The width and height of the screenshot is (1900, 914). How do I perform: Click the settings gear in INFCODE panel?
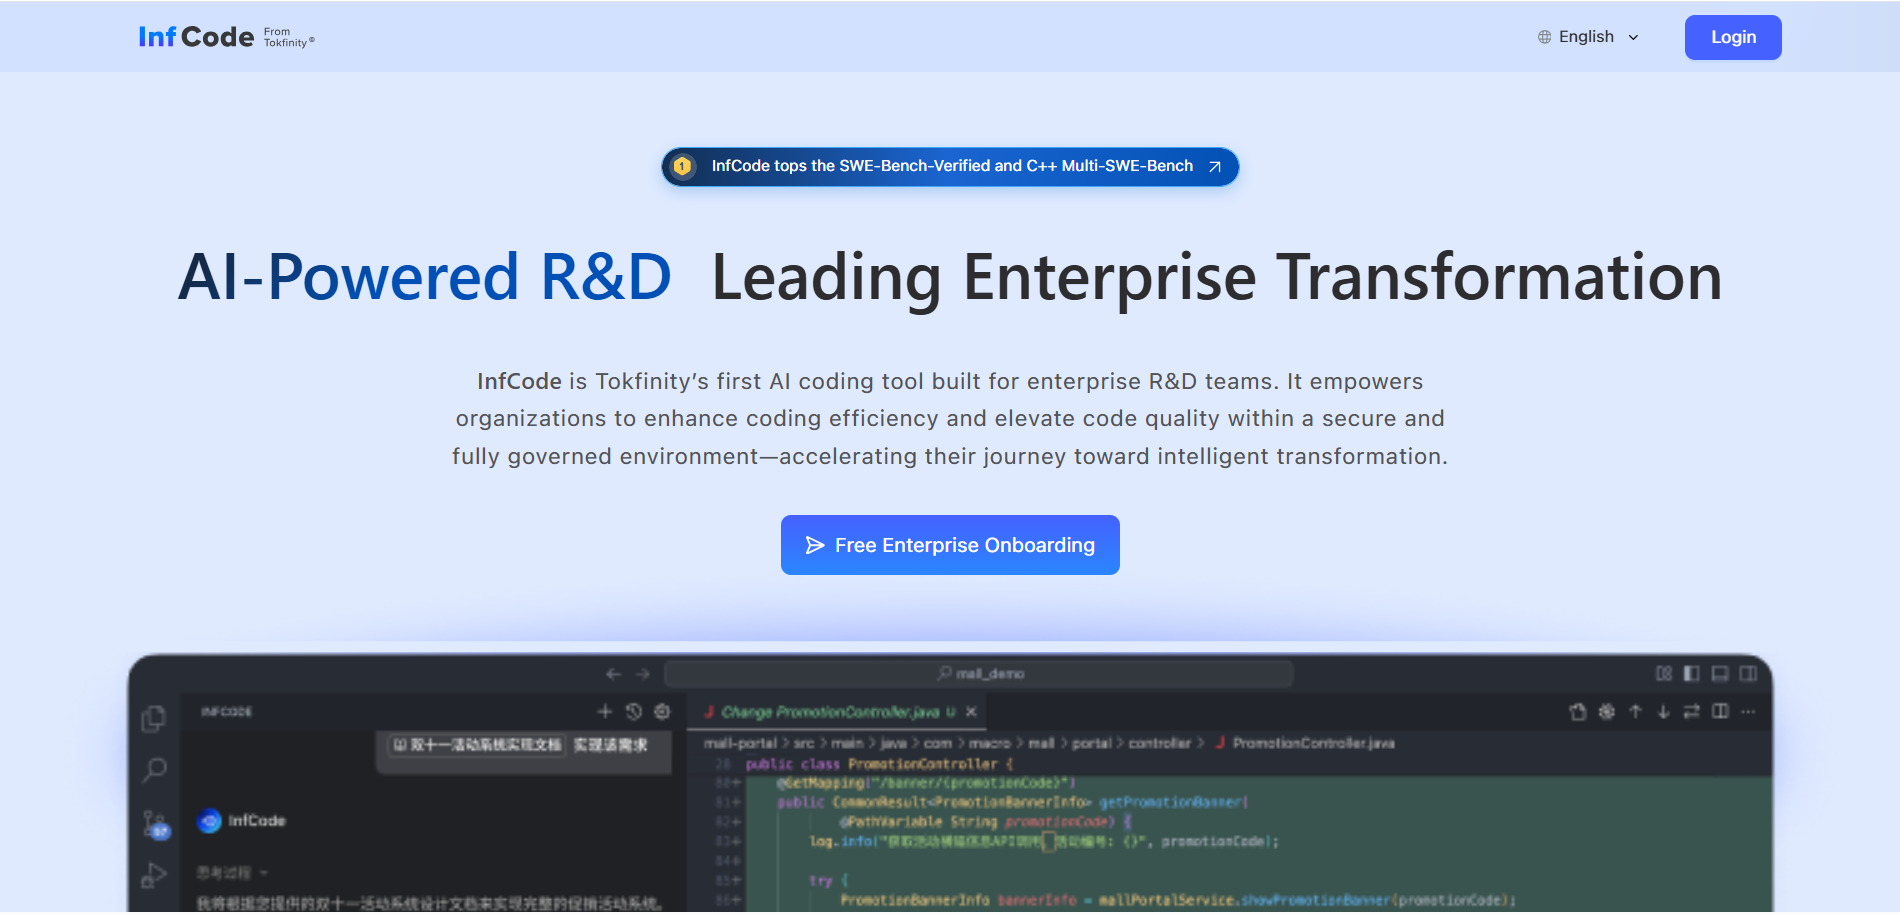662,711
